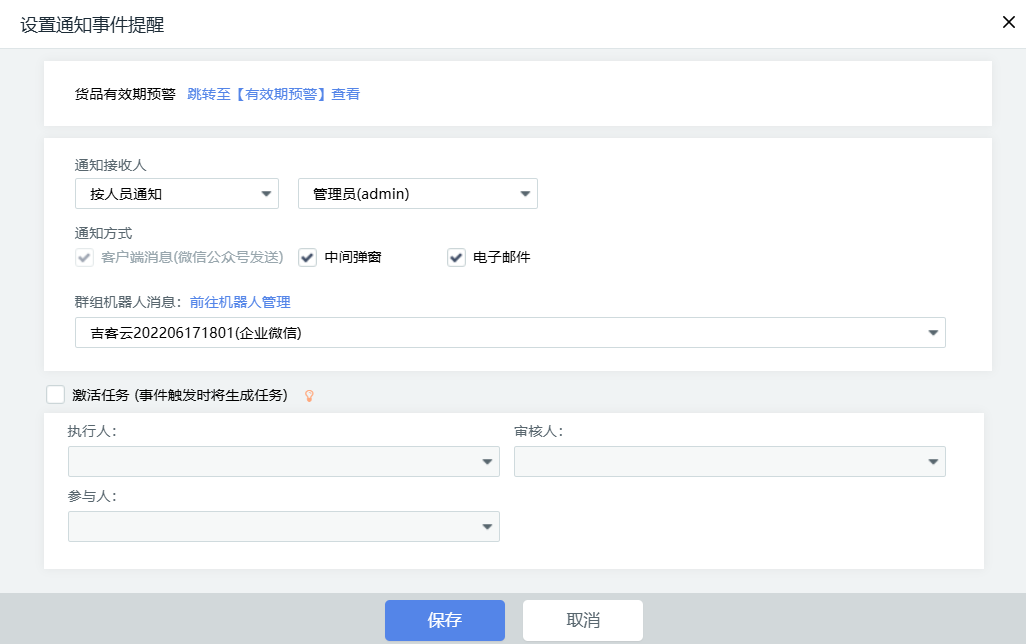Close the 设置通知事件提醒 dialog
1026x644 pixels.
coord(1008,22)
